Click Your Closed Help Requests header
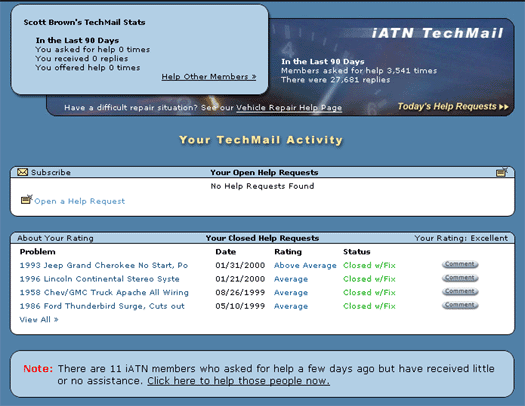The height and width of the screenshot is (406, 525). pyautogui.click(x=262, y=238)
